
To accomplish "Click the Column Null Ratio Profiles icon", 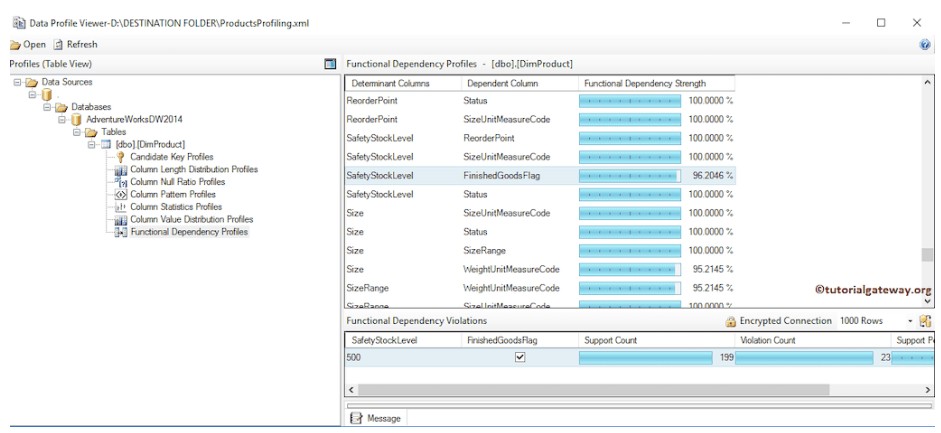I will click(121, 182).
